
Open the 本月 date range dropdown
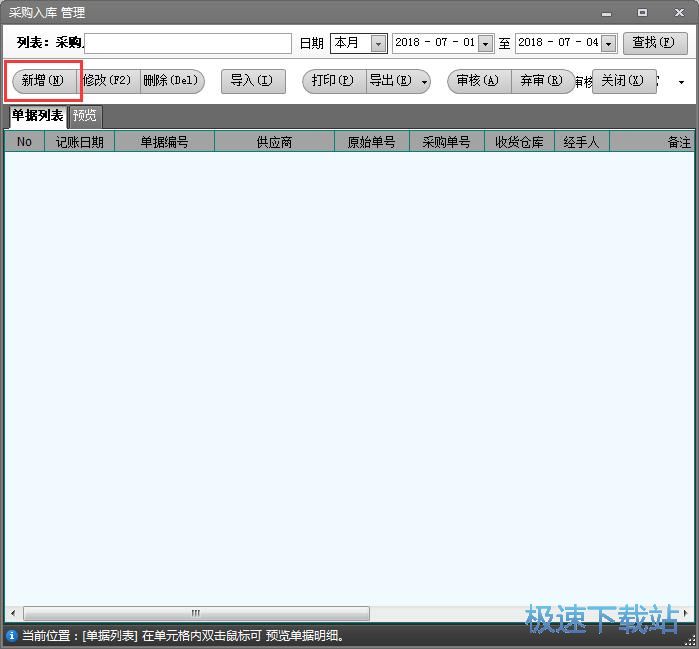[378, 44]
